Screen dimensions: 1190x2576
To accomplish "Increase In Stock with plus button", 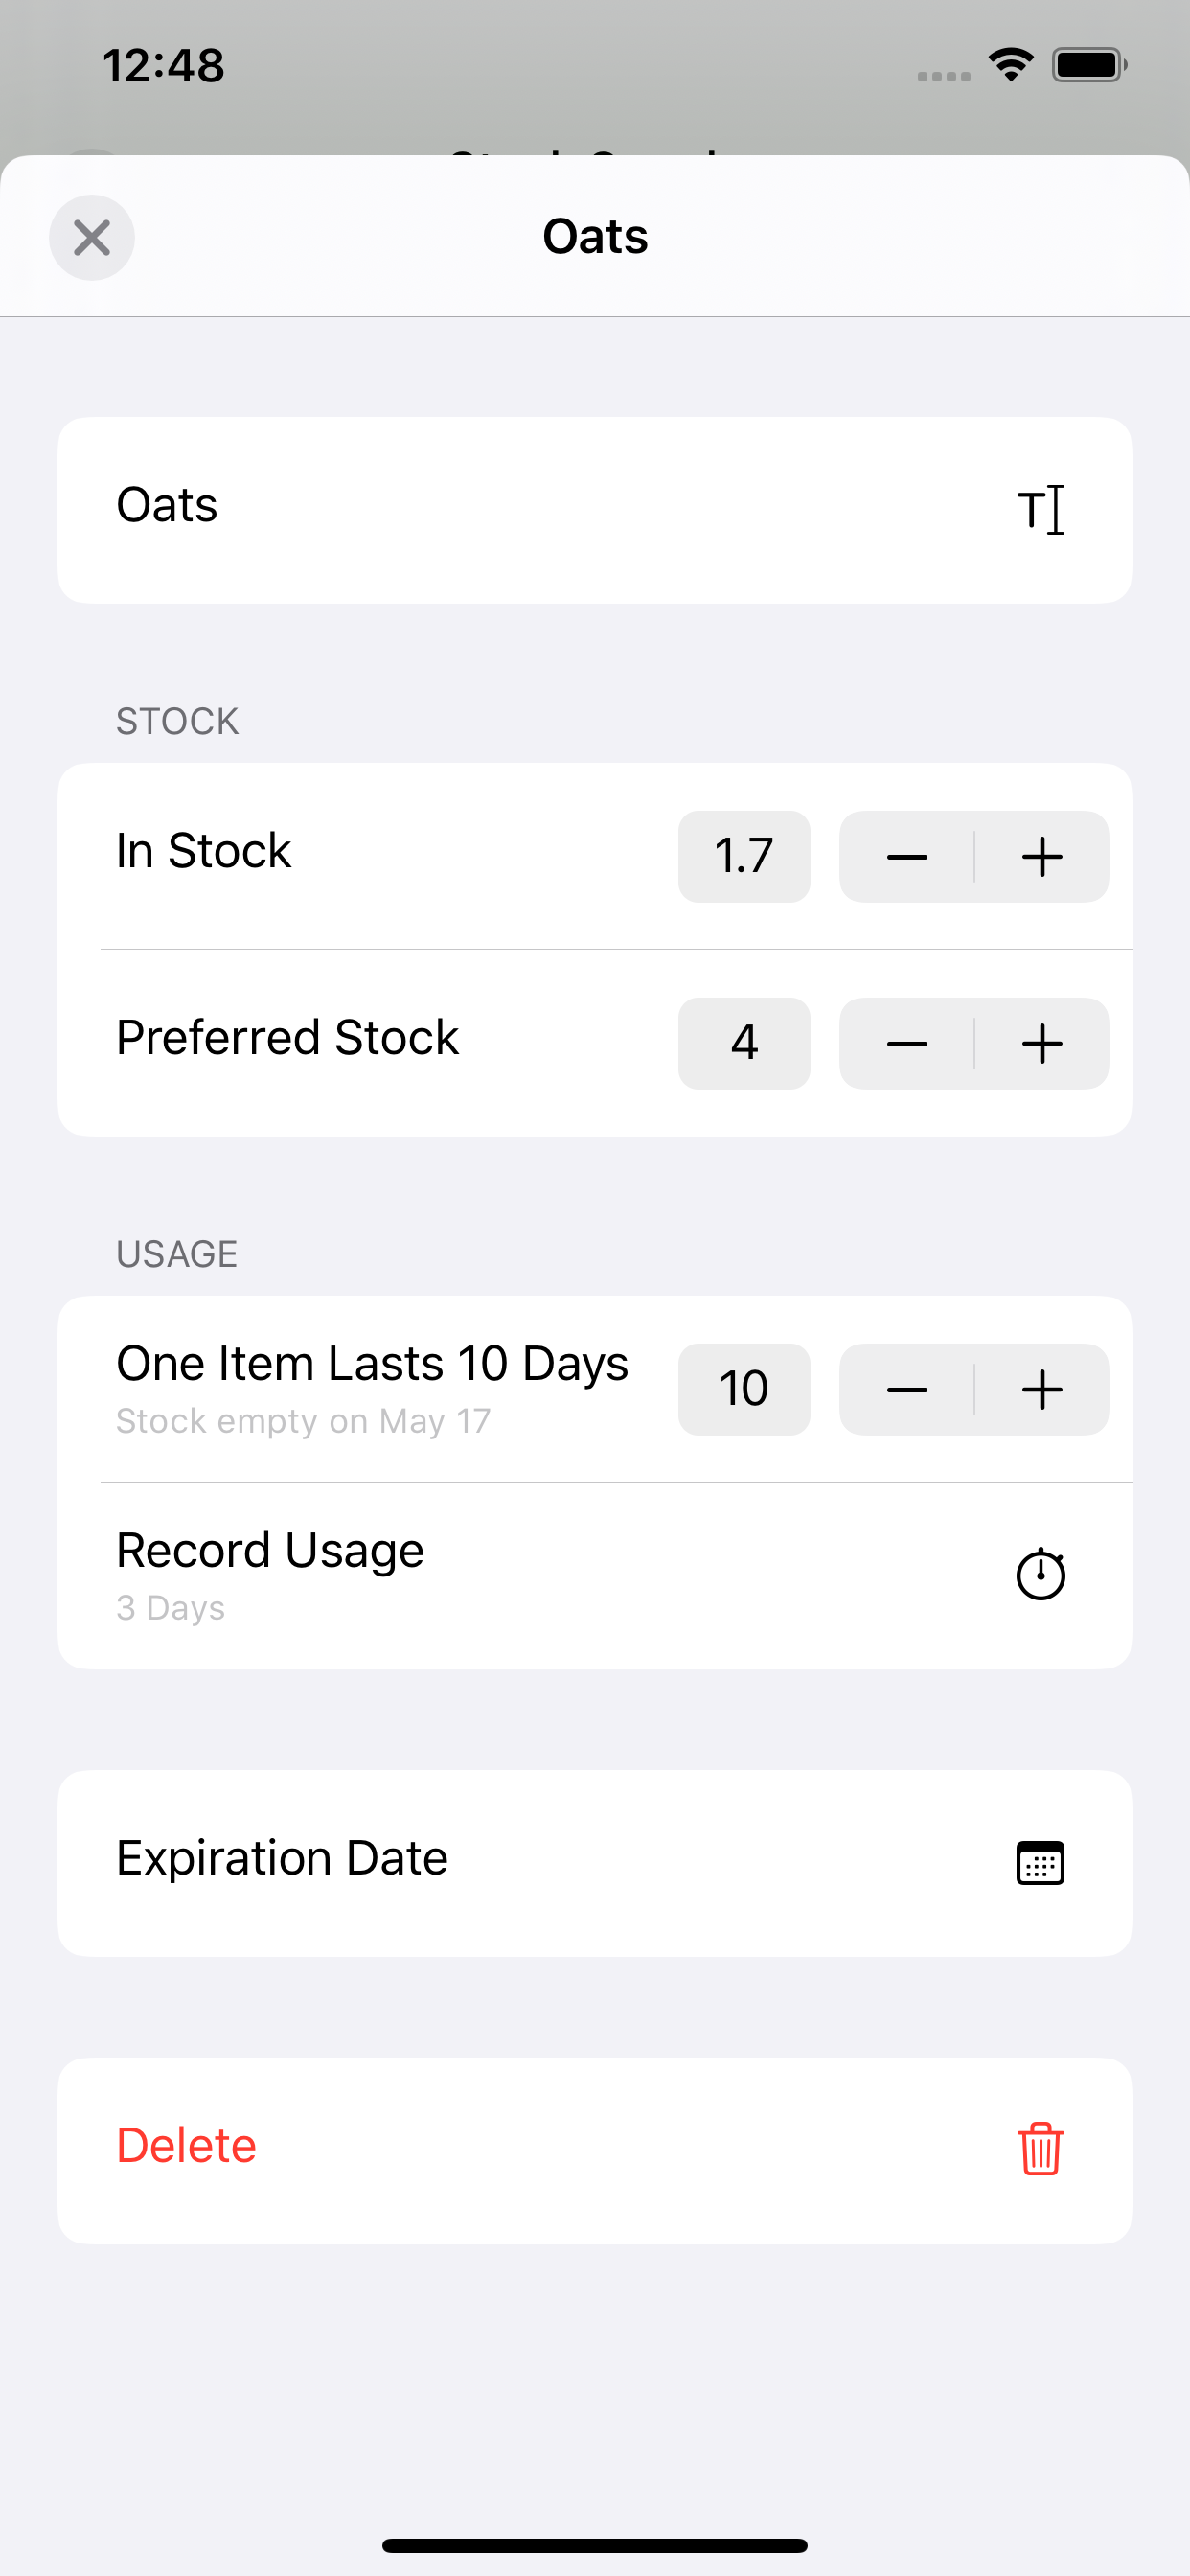I will (1042, 857).
